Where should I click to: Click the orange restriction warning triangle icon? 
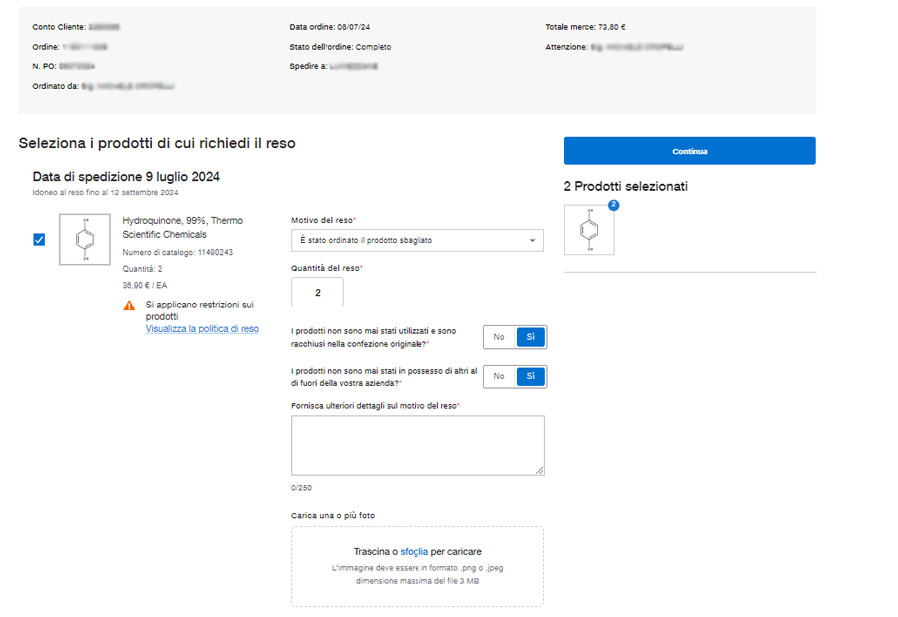(x=129, y=305)
